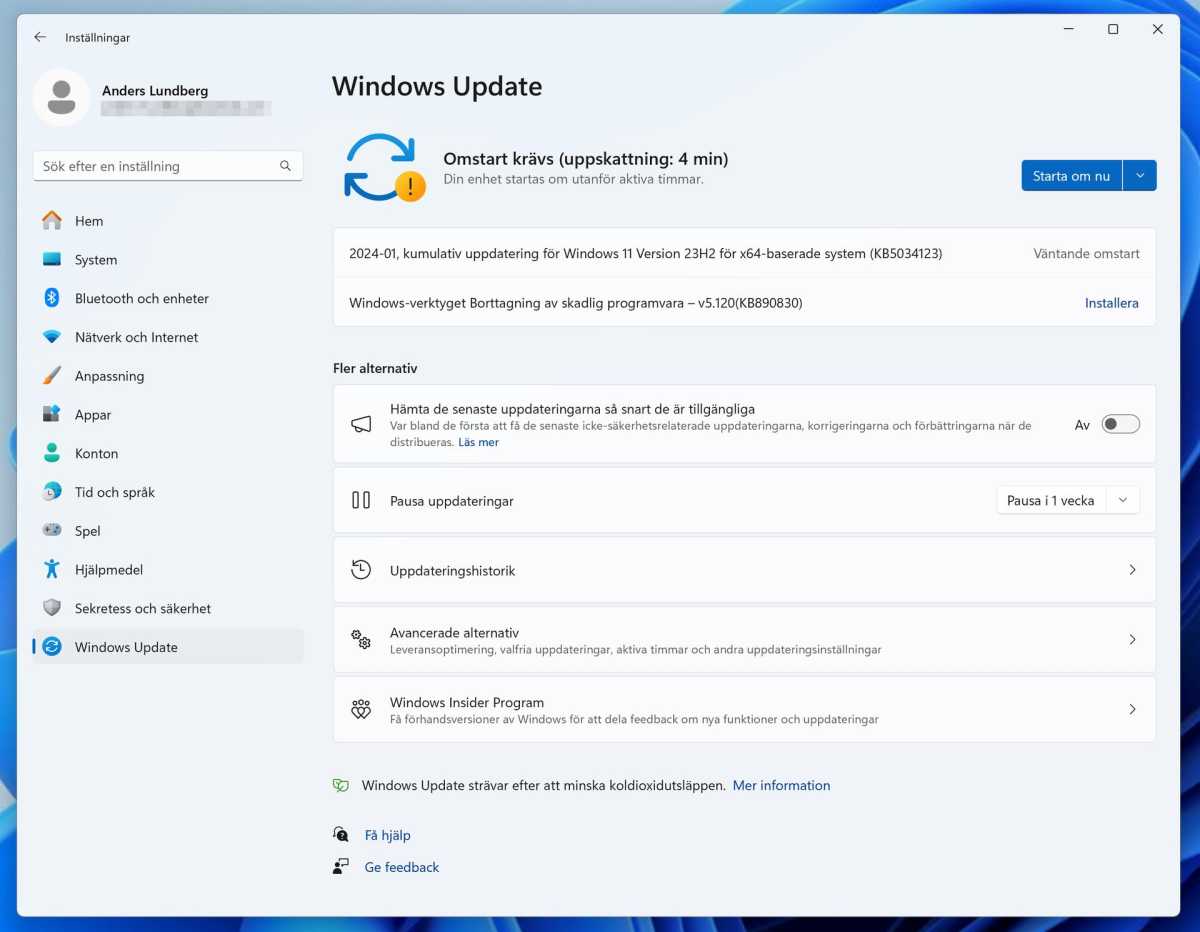Click the green leaf carbon emissions icon
The width and height of the screenshot is (1200, 932).
341,786
